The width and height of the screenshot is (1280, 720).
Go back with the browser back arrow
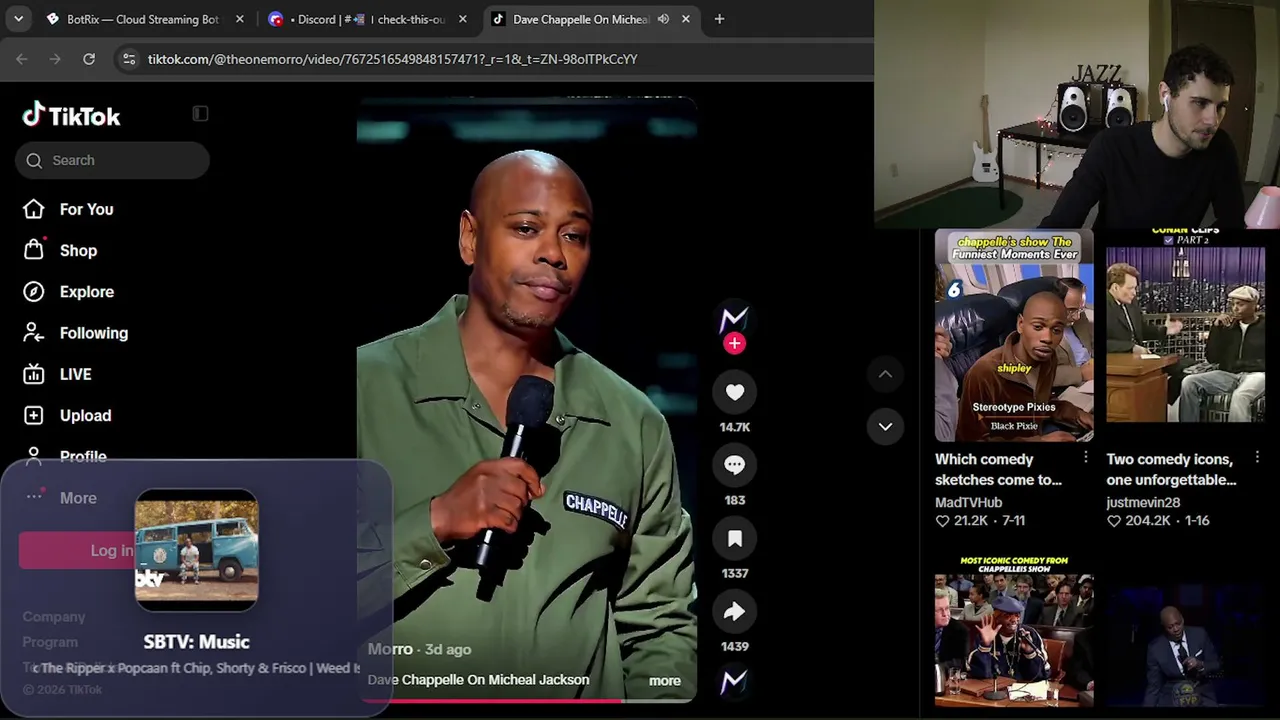click(22, 59)
